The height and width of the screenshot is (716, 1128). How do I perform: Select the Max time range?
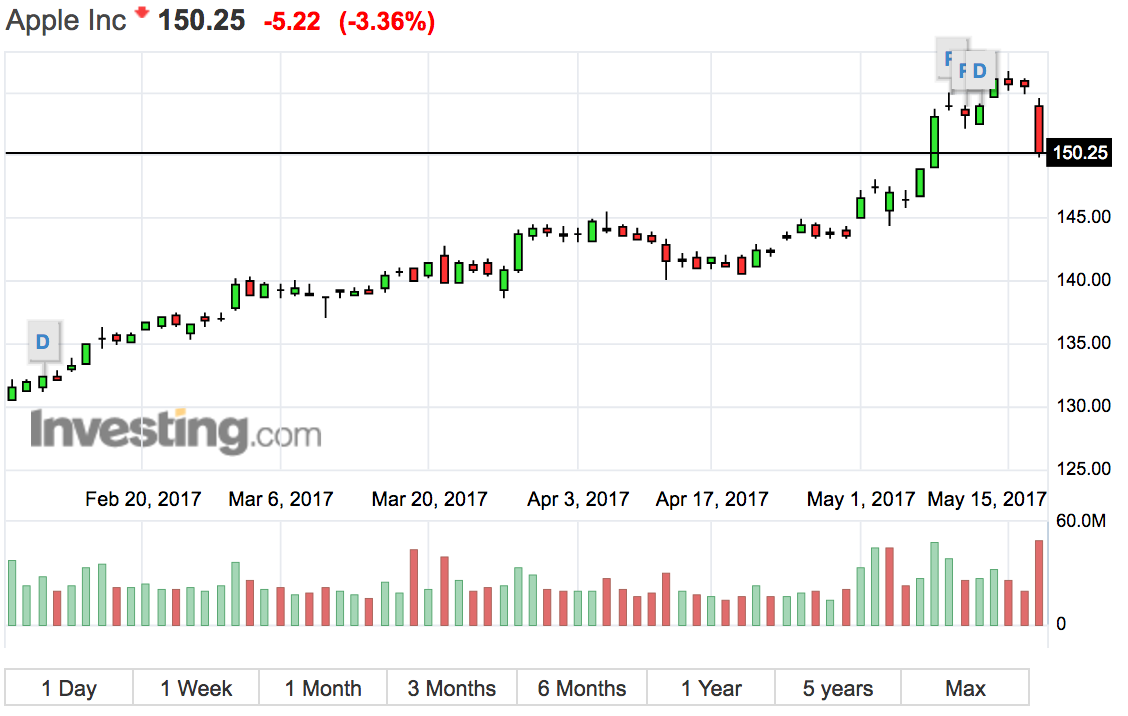coord(965,688)
